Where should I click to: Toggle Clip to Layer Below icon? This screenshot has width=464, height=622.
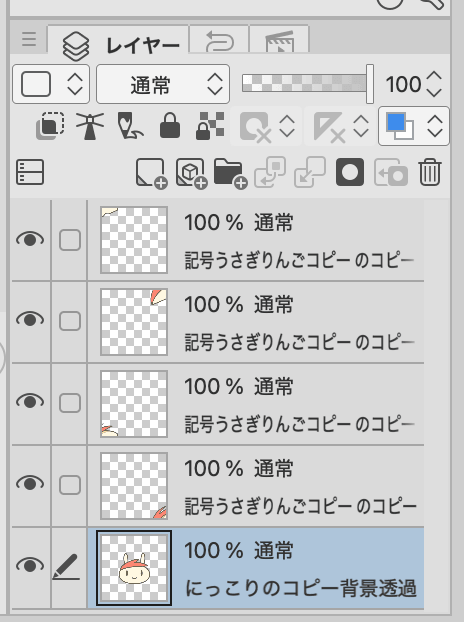coord(50,126)
